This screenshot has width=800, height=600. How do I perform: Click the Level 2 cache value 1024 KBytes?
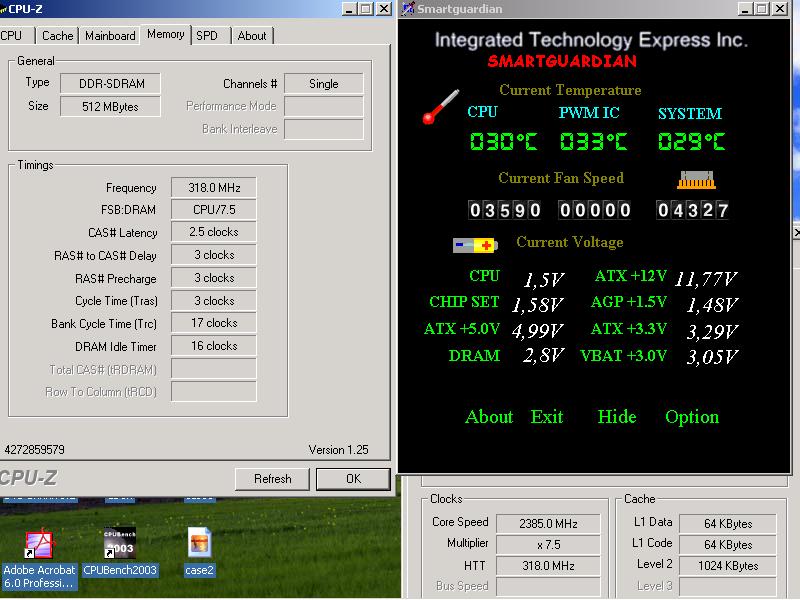click(x=728, y=566)
